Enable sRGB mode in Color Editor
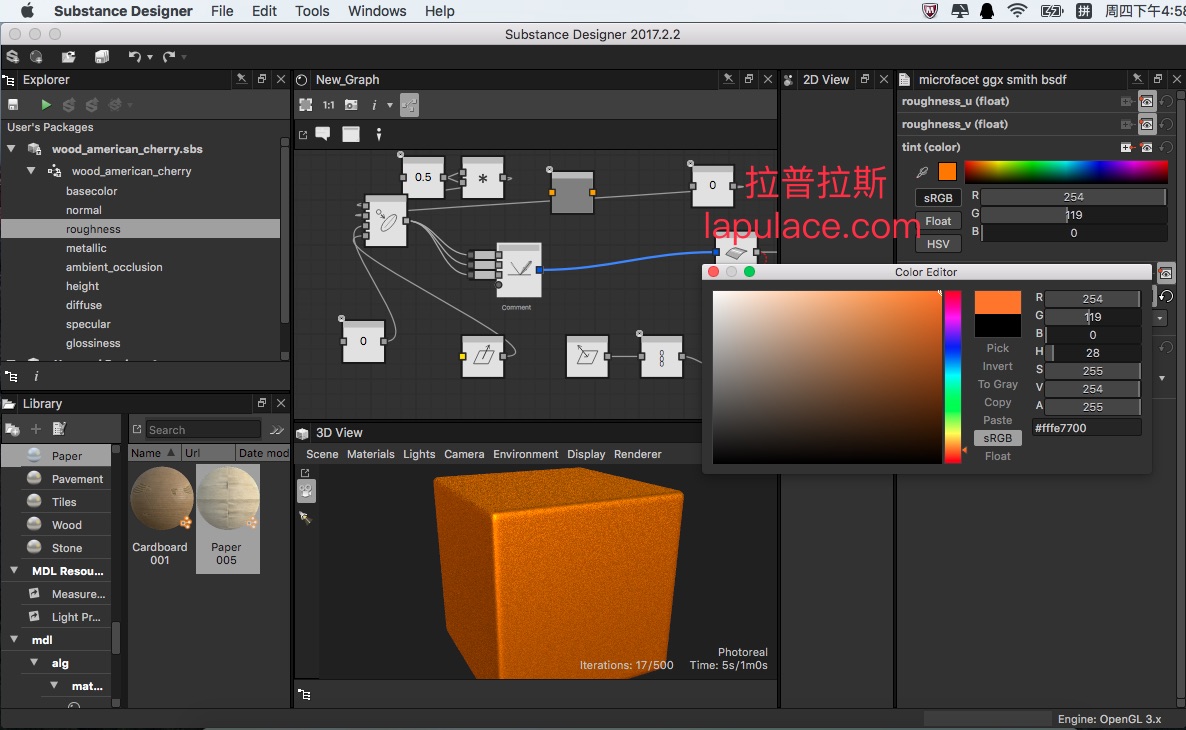Viewport: 1186px width, 730px height. (997, 438)
